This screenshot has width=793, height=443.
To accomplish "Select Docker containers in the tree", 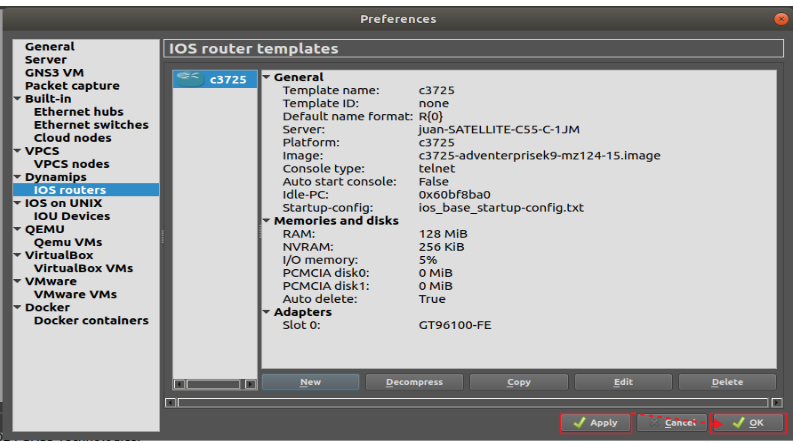I will point(91,321).
